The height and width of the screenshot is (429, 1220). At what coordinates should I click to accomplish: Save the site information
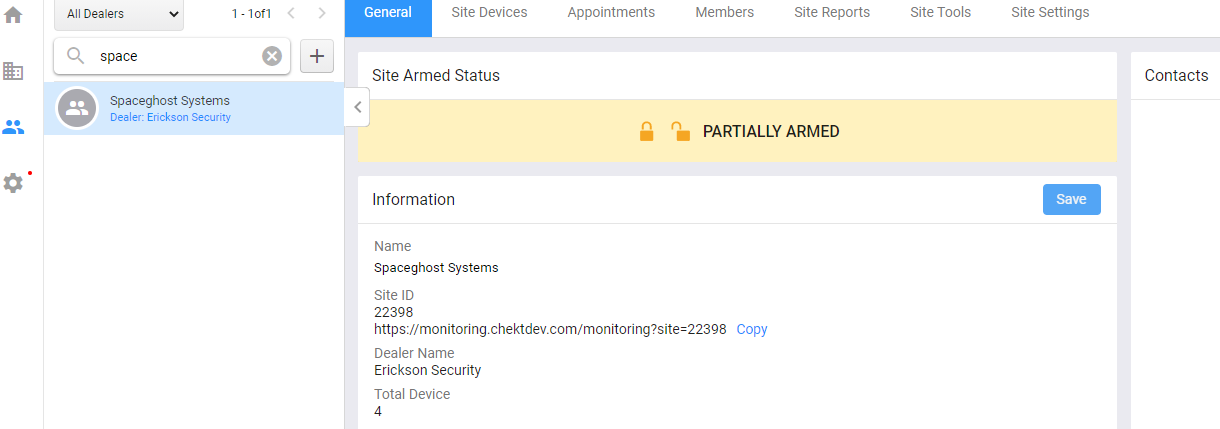tap(1071, 199)
